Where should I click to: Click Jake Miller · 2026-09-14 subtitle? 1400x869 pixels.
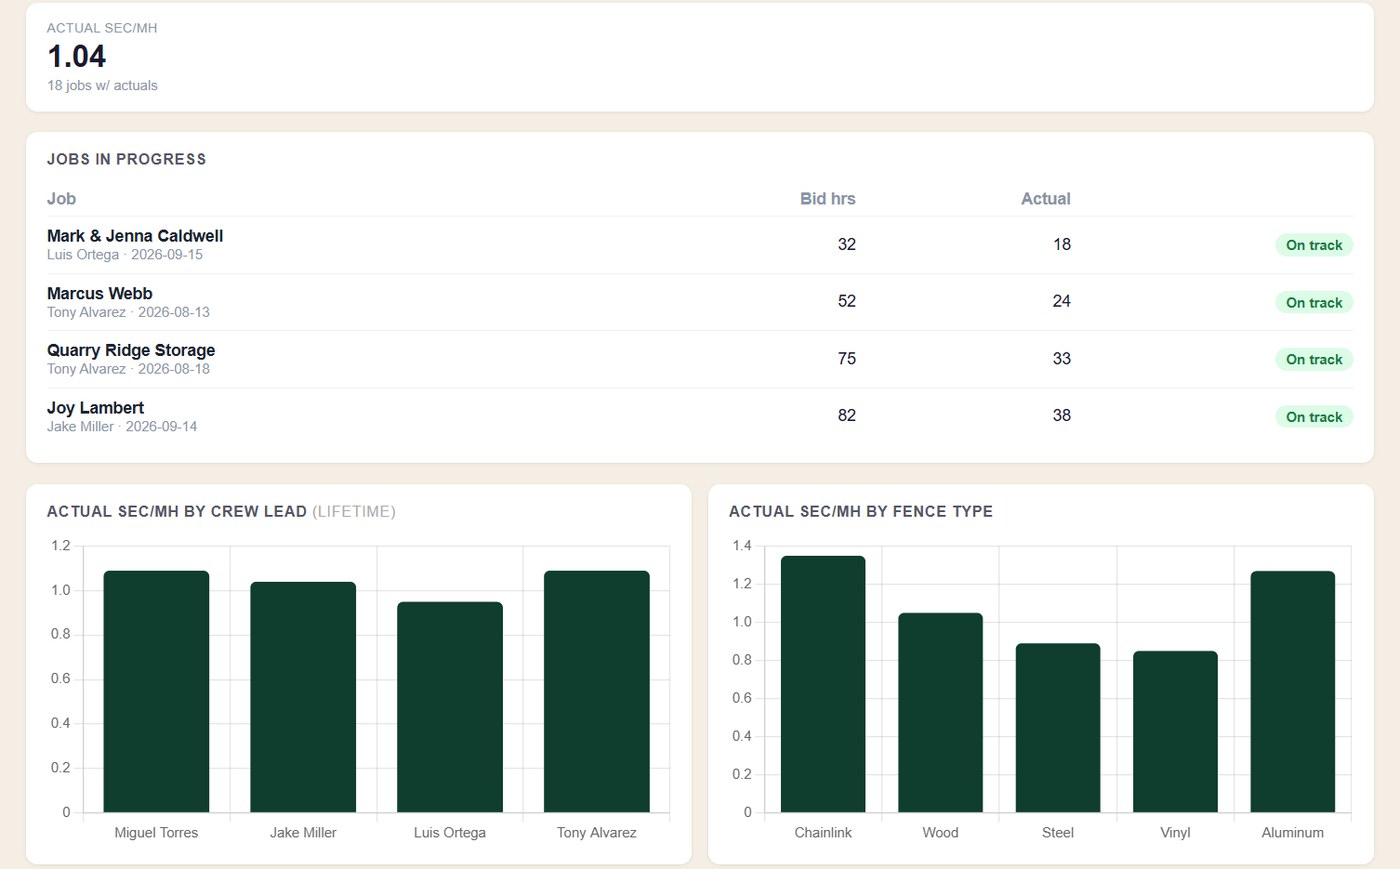[122, 427]
